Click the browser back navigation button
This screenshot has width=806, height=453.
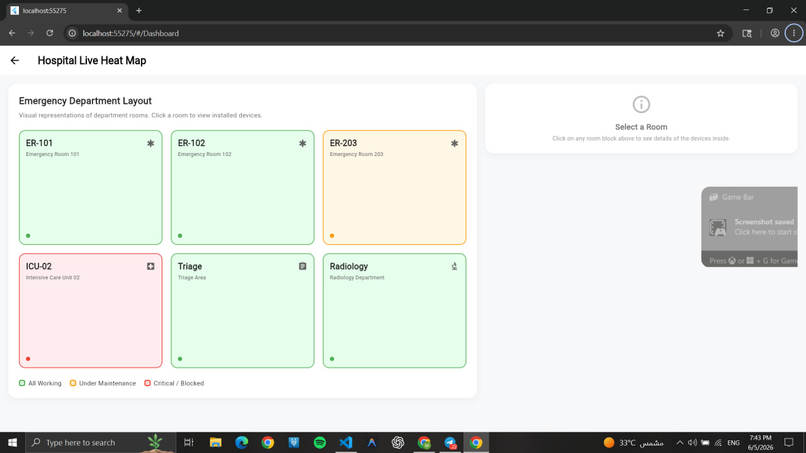(x=12, y=33)
